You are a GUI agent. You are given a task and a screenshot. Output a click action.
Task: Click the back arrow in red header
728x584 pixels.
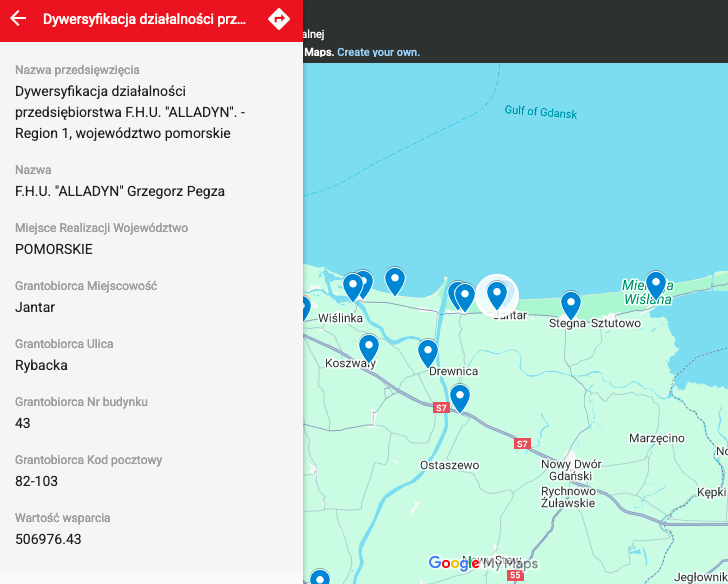pyautogui.click(x=18, y=19)
